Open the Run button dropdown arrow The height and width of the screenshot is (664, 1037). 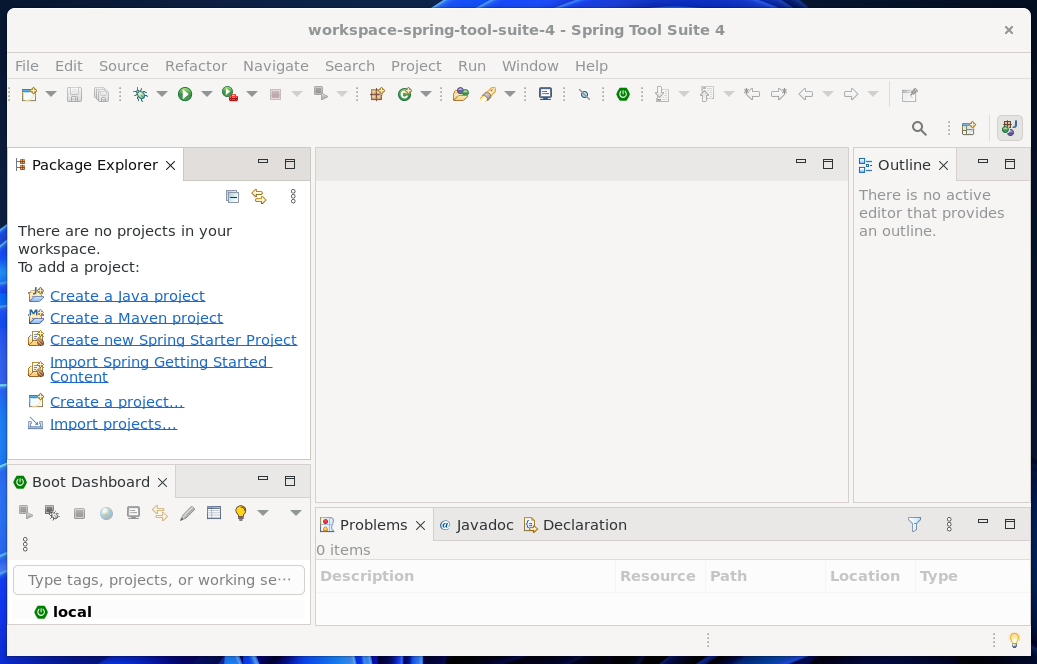(x=206, y=93)
